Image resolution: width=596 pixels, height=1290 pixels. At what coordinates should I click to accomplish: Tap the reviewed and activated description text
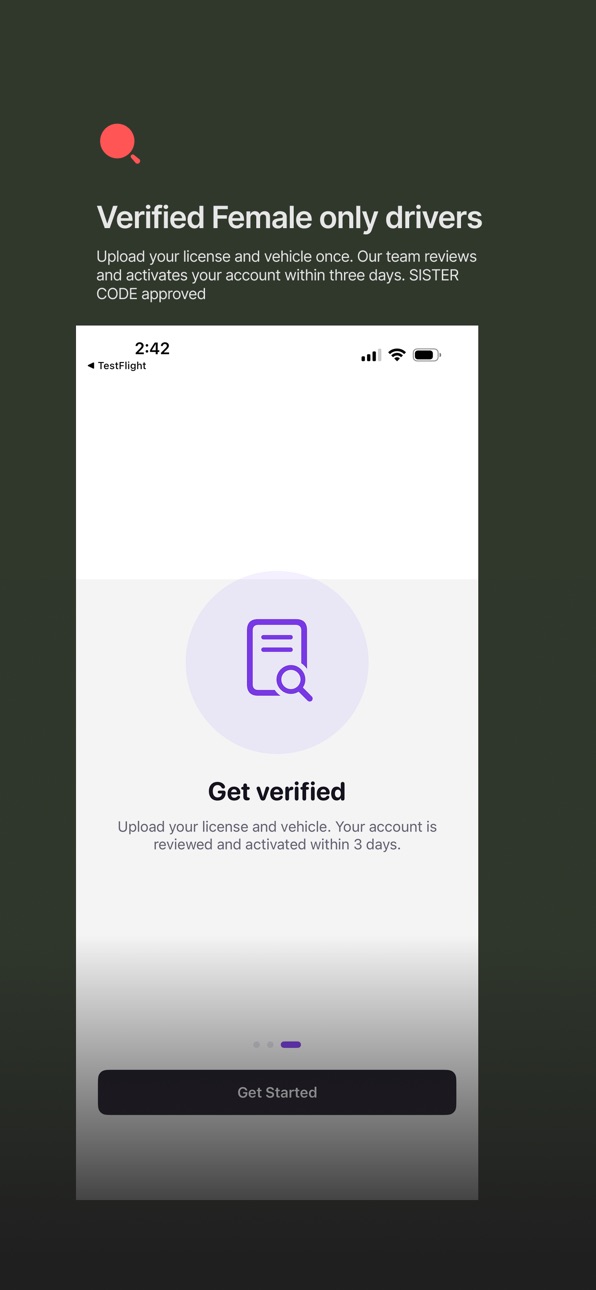(277, 835)
